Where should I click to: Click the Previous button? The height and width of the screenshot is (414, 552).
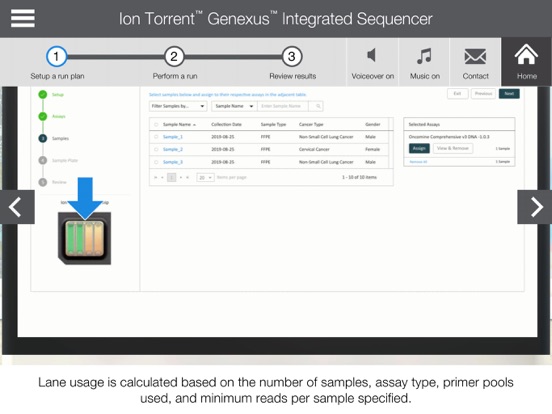point(483,94)
